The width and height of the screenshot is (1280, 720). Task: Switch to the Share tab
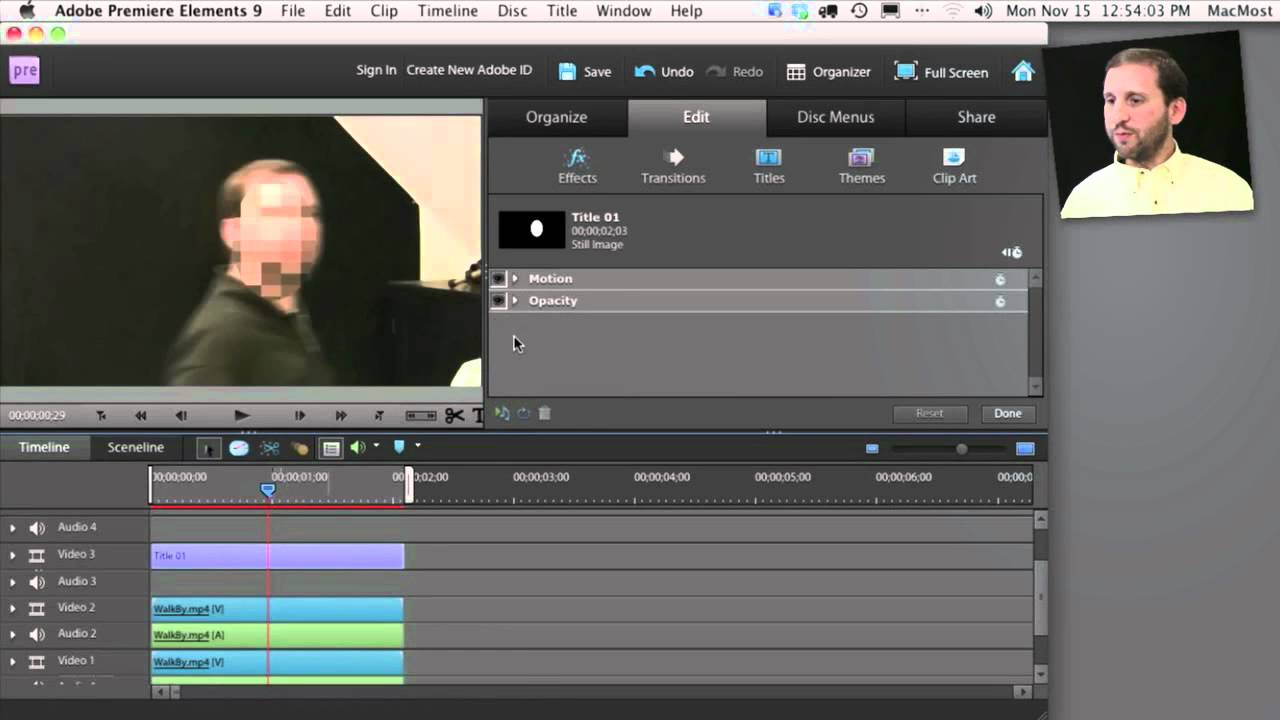pyautogui.click(x=976, y=117)
